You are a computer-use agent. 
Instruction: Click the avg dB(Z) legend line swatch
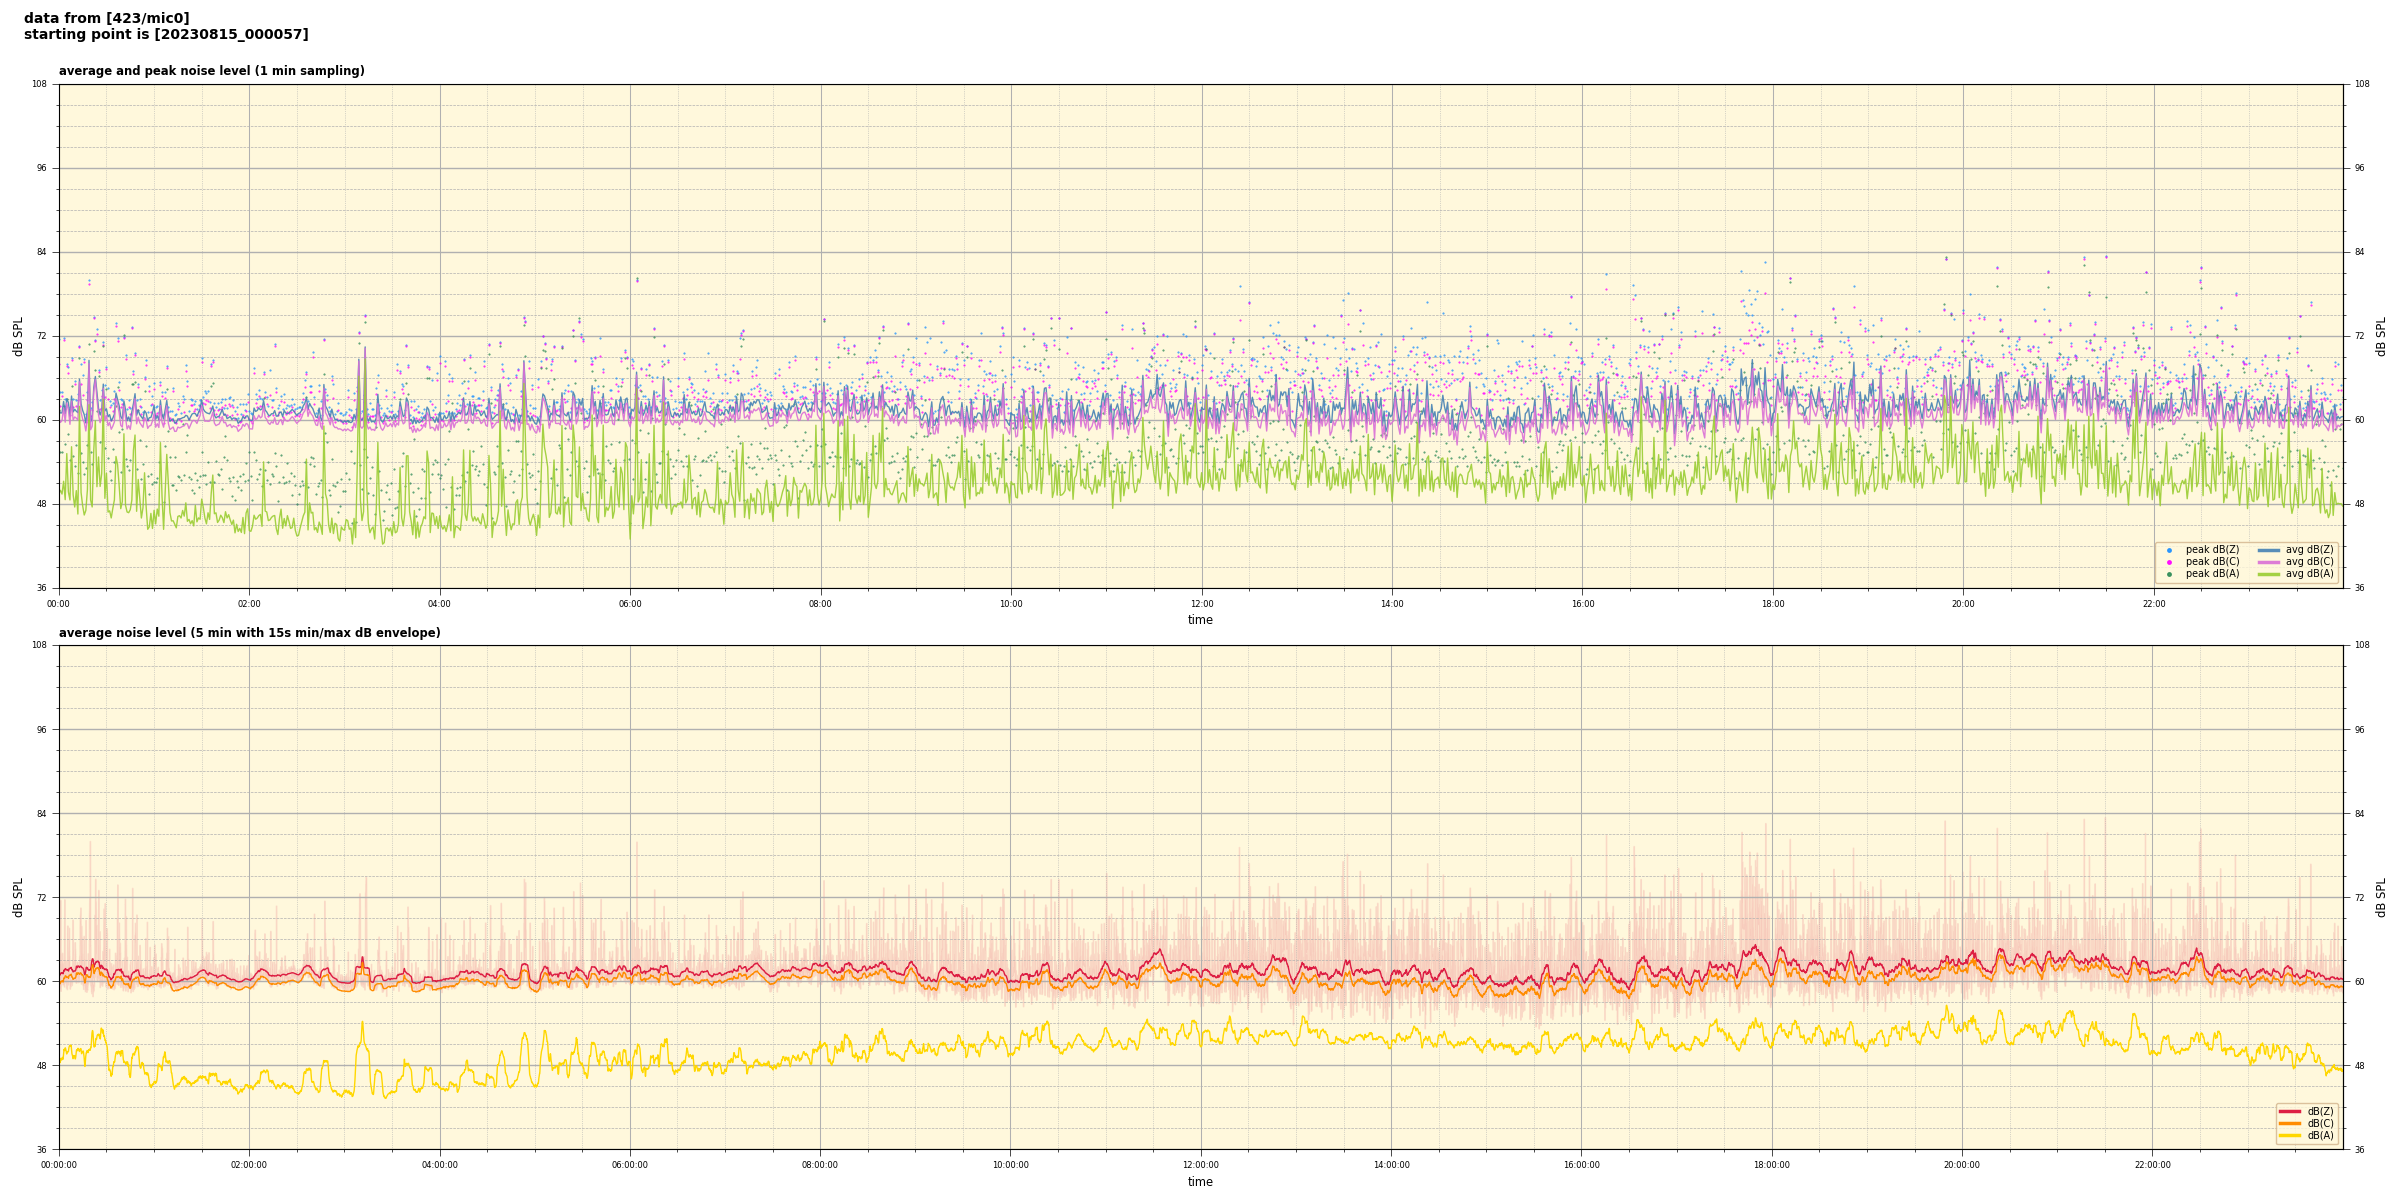point(2269,550)
